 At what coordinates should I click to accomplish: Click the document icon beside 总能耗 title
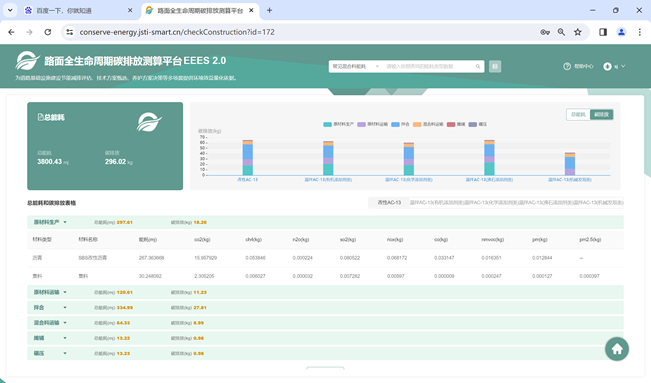(40, 117)
